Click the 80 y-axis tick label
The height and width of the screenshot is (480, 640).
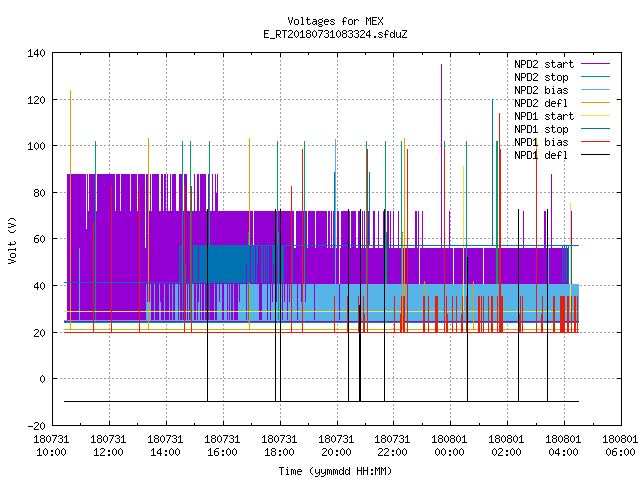click(x=40, y=193)
